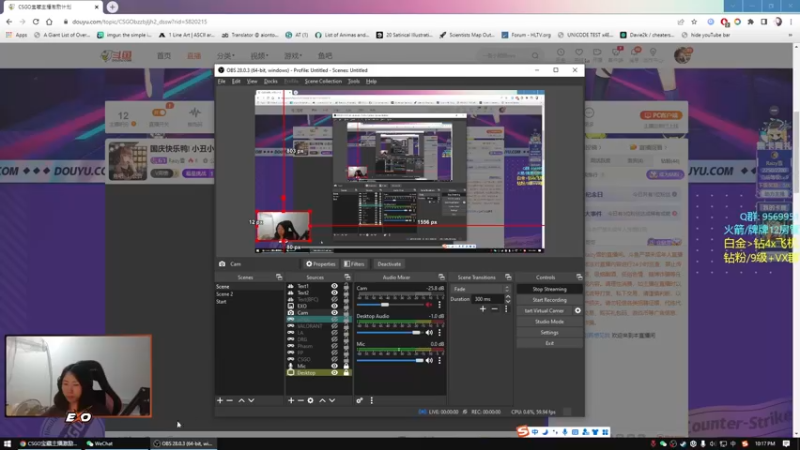800x450 pixels.
Task: Hide the EXO image source
Action: point(334,306)
